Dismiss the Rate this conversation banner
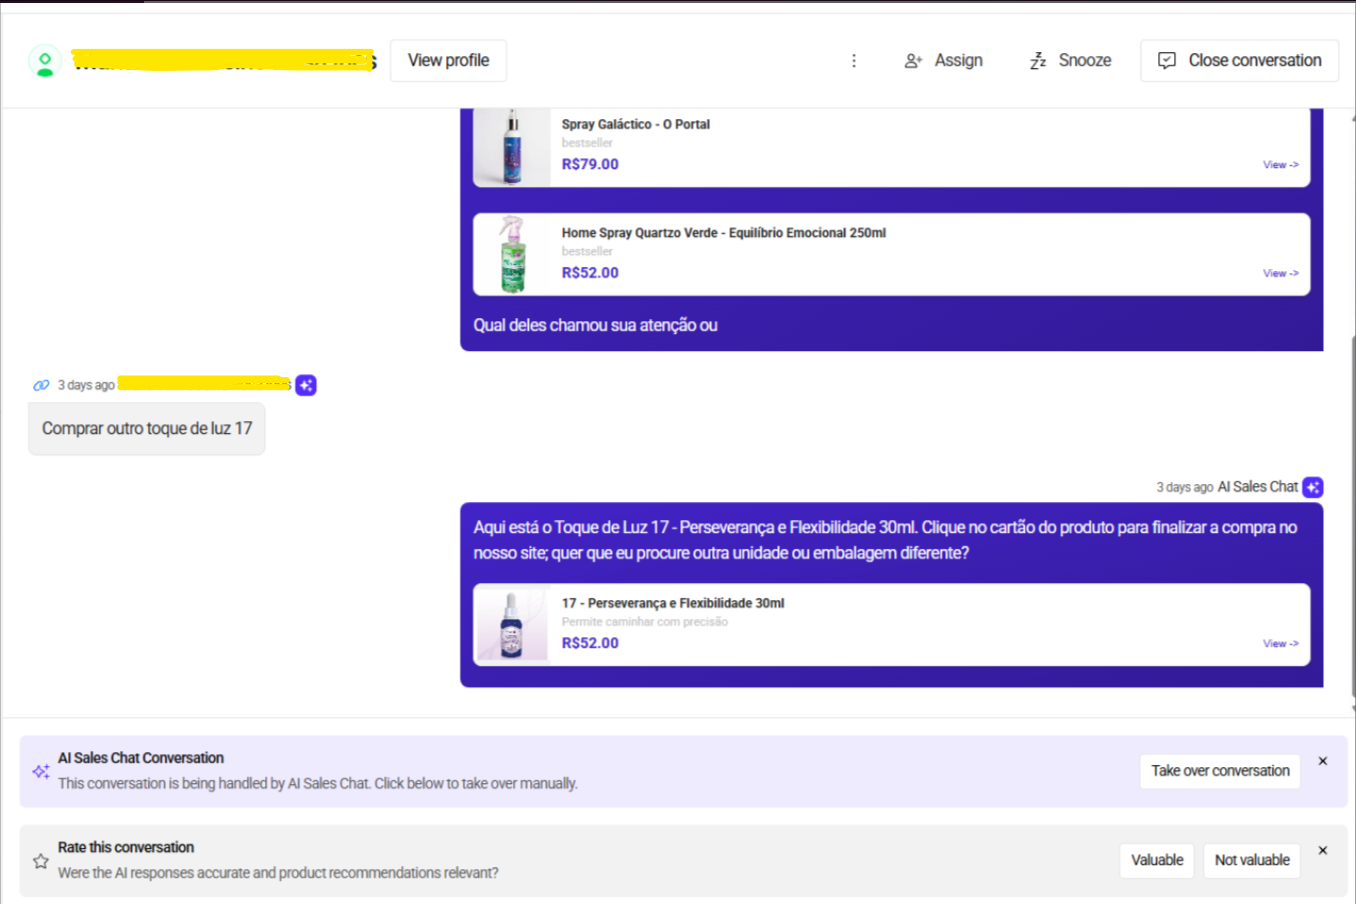Viewport: 1356px width, 904px height. (x=1323, y=850)
